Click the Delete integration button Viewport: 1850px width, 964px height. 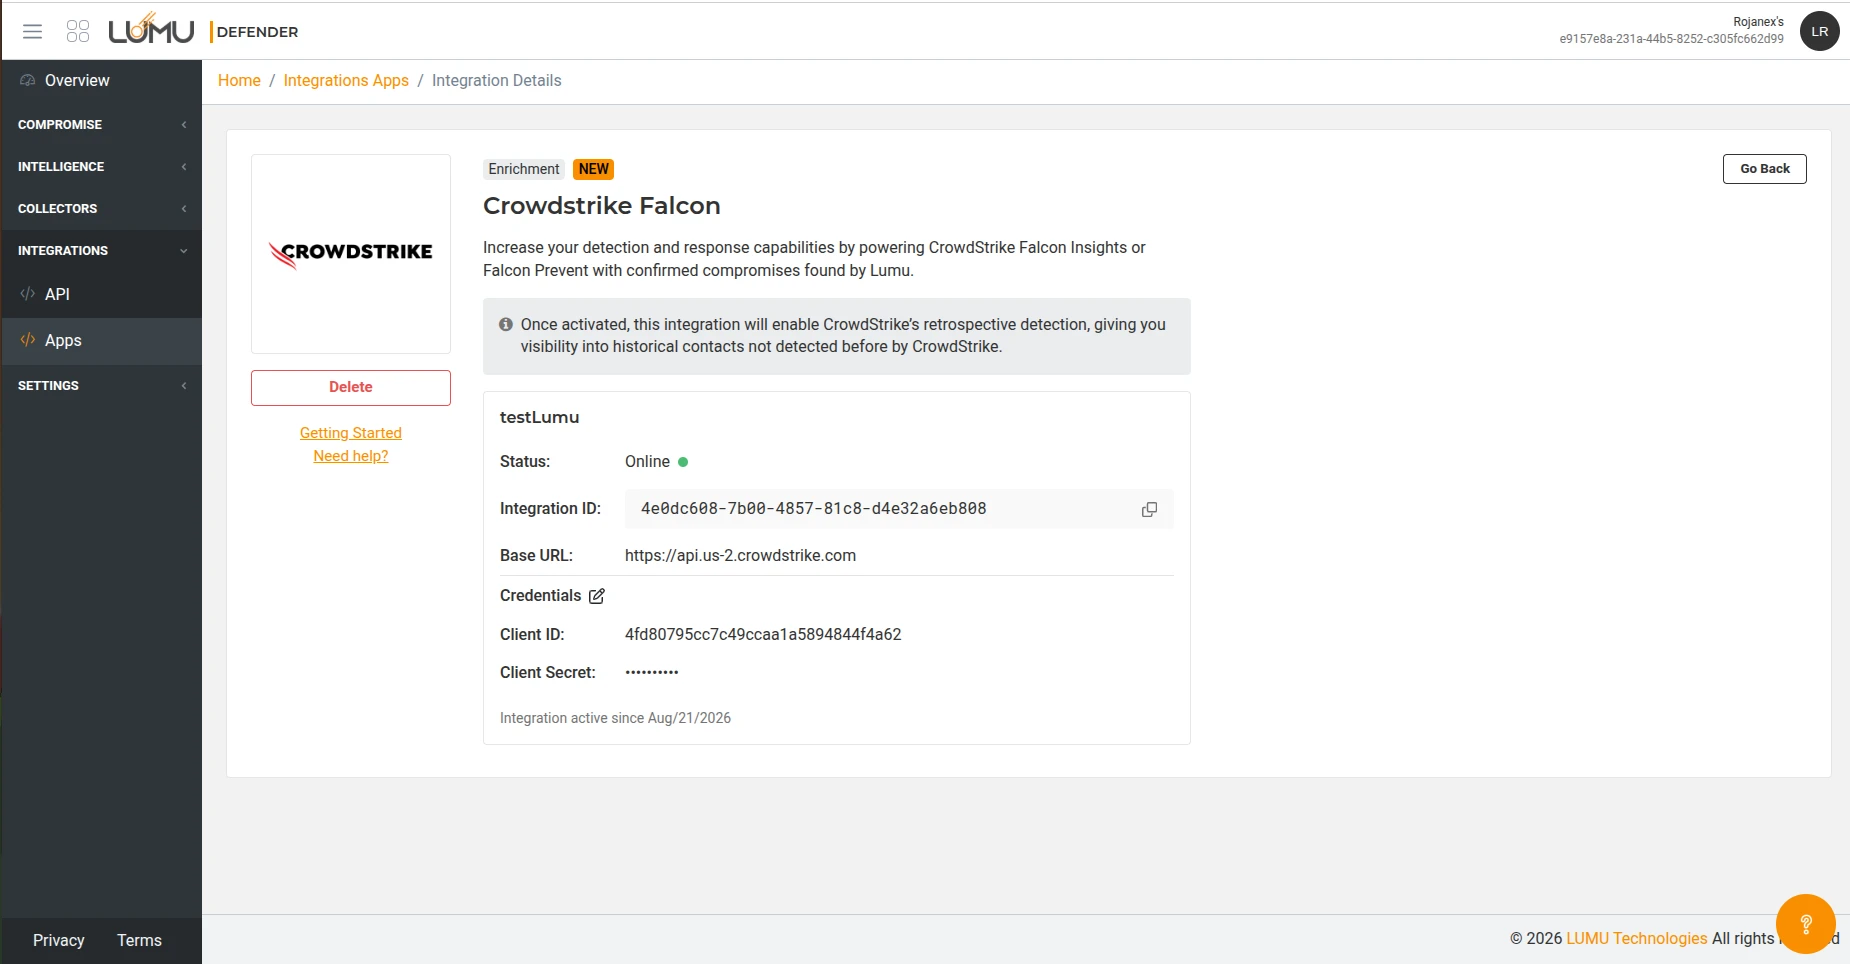pyautogui.click(x=351, y=387)
